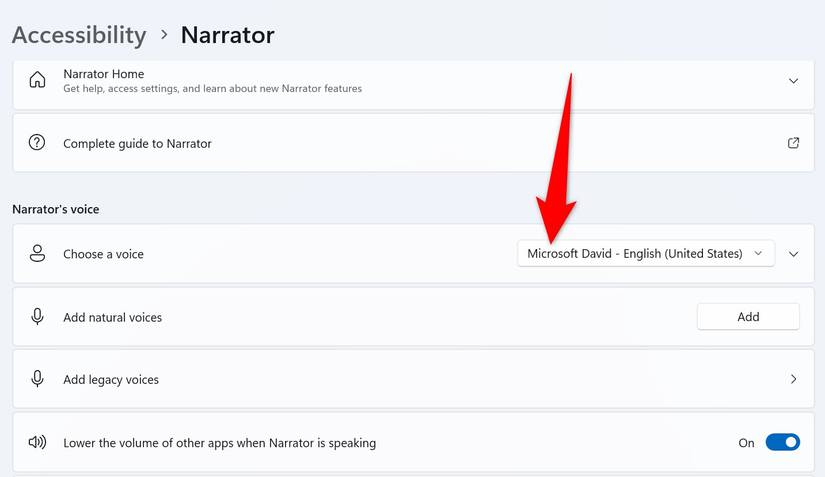Open the Microsoft David voice dropdown

pyautogui.click(x=645, y=254)
